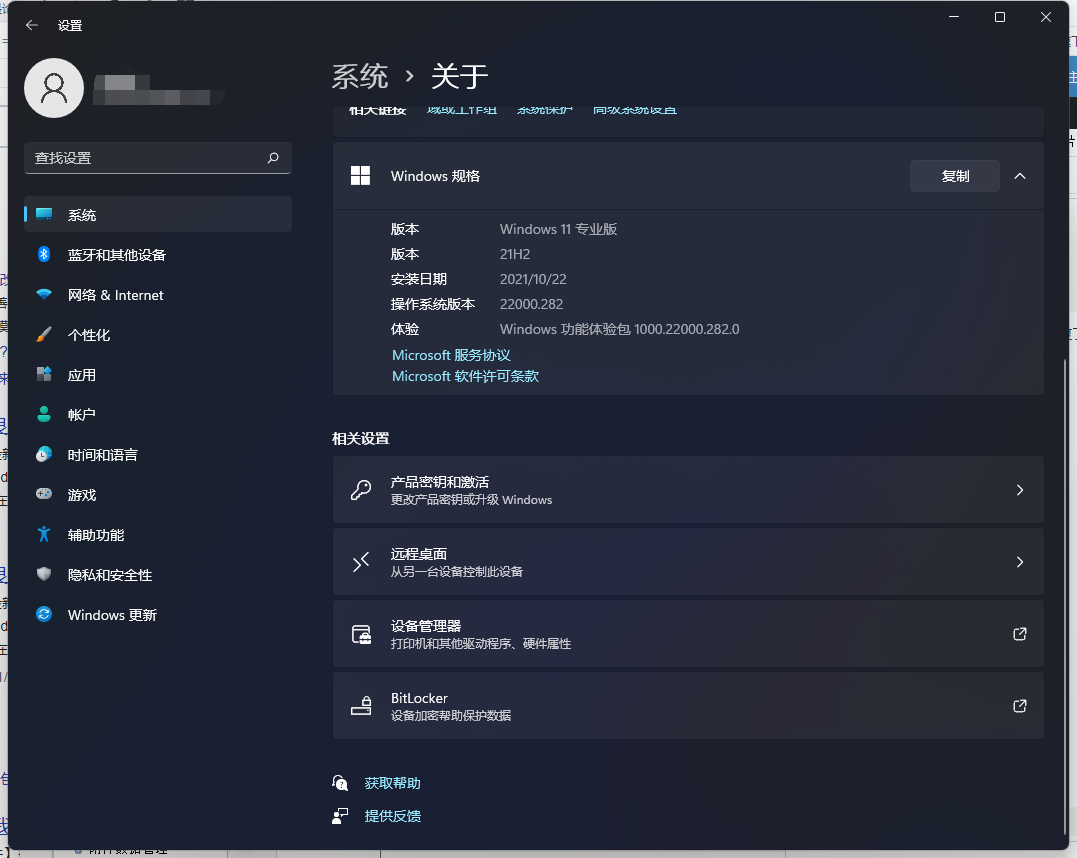The image size is (1077, 858).
Task: Open 系统 in the sidebar
Action: click(x=157, y=214)
